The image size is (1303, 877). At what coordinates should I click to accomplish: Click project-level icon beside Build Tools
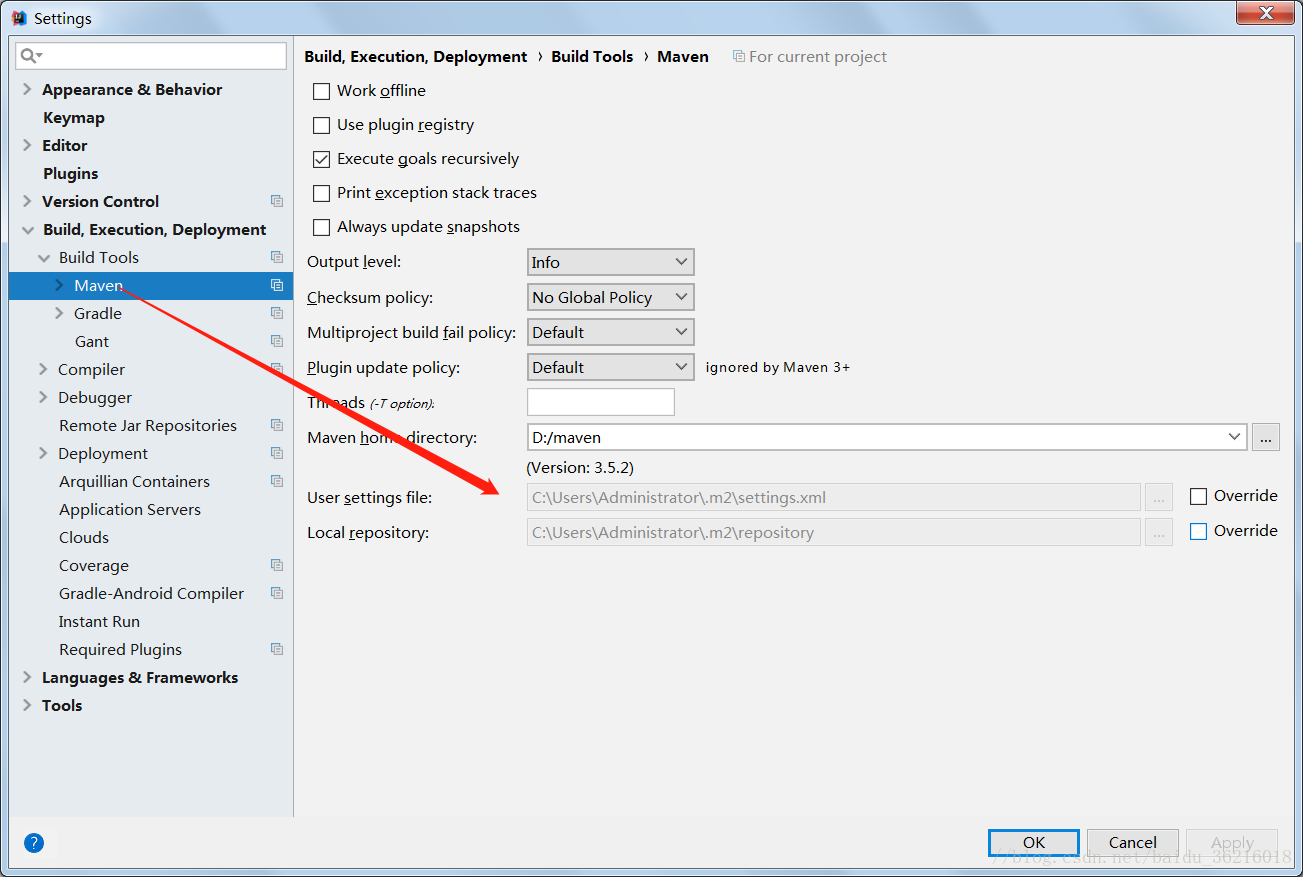pos(277,257)
